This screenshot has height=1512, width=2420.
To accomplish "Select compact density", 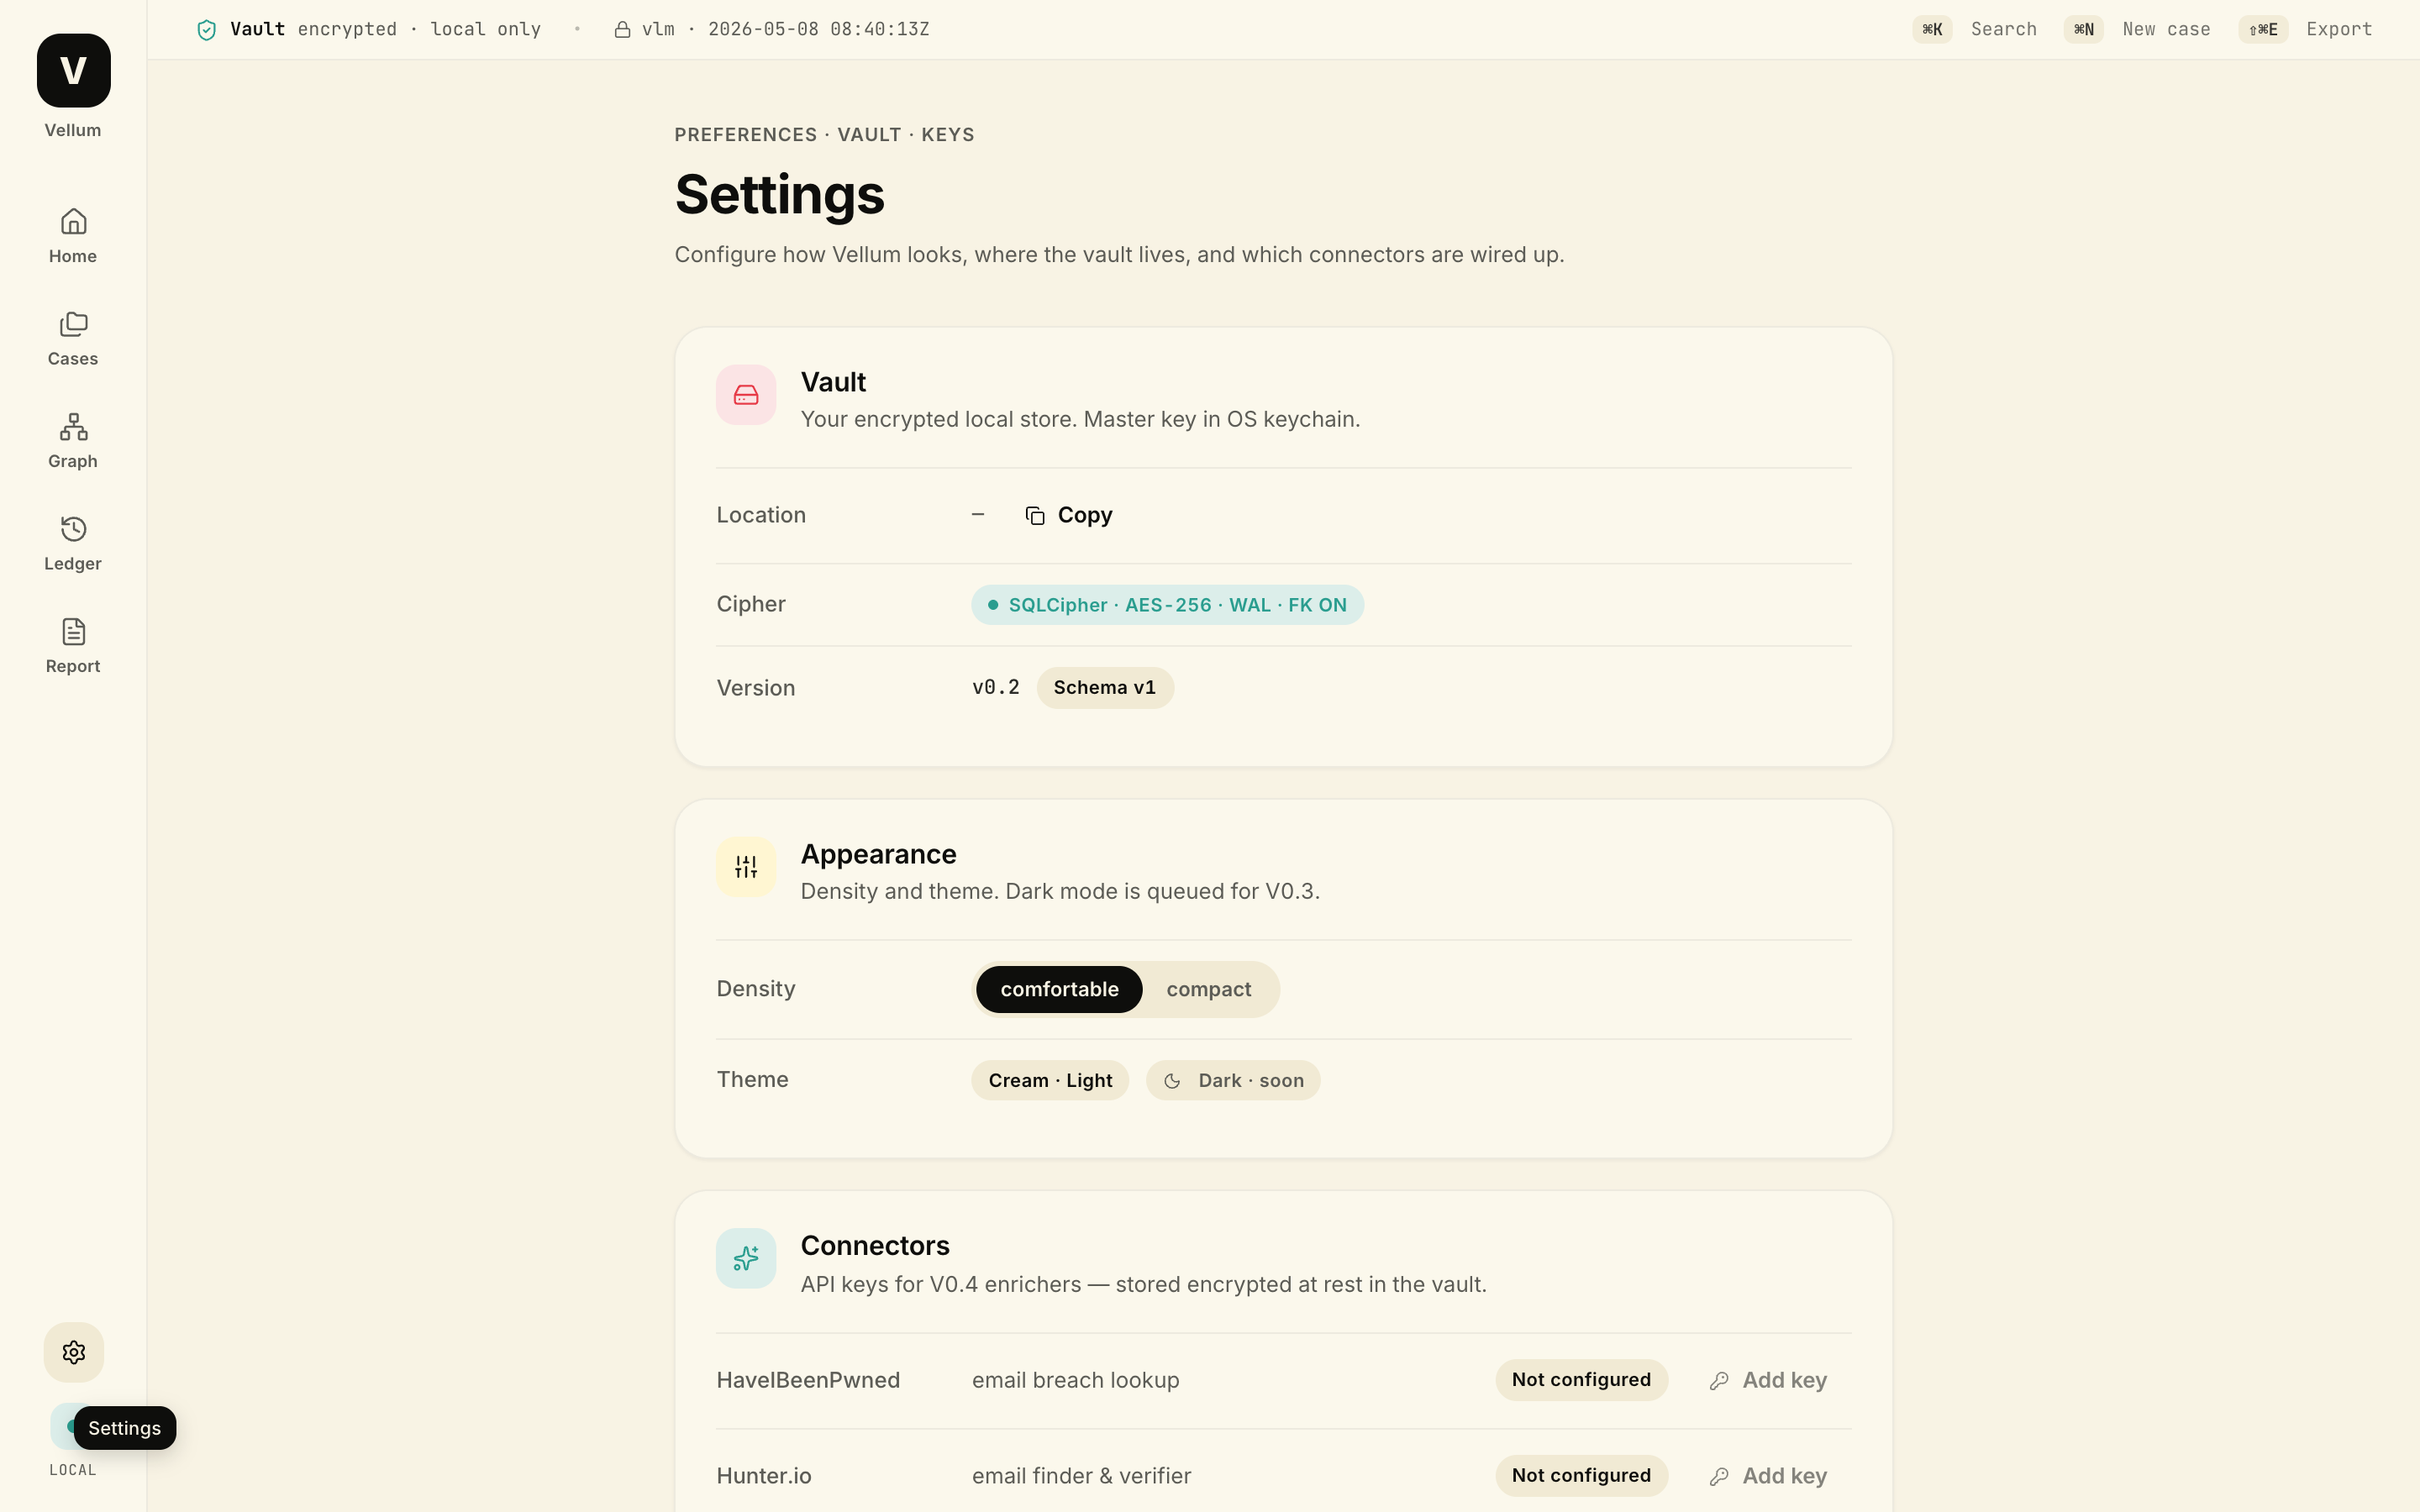I will point(1208,989).
